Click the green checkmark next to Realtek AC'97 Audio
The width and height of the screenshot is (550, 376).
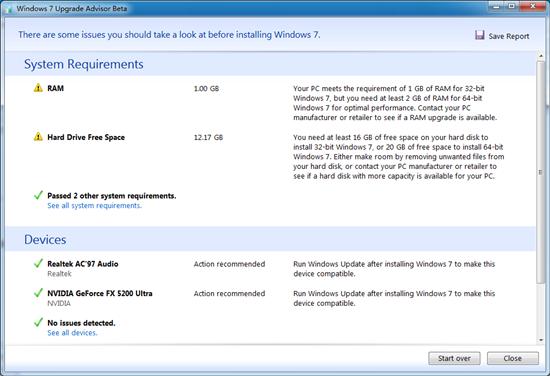[x=38, y=263]
